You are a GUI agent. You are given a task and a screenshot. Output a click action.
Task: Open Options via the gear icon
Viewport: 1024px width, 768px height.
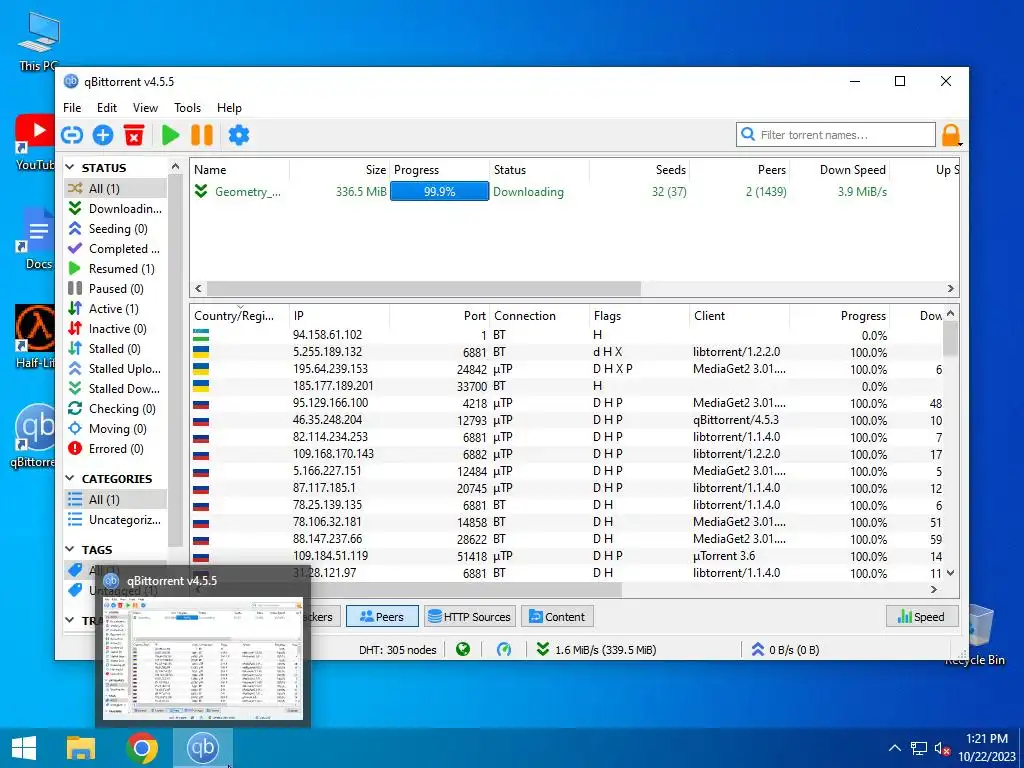[238, 135]
